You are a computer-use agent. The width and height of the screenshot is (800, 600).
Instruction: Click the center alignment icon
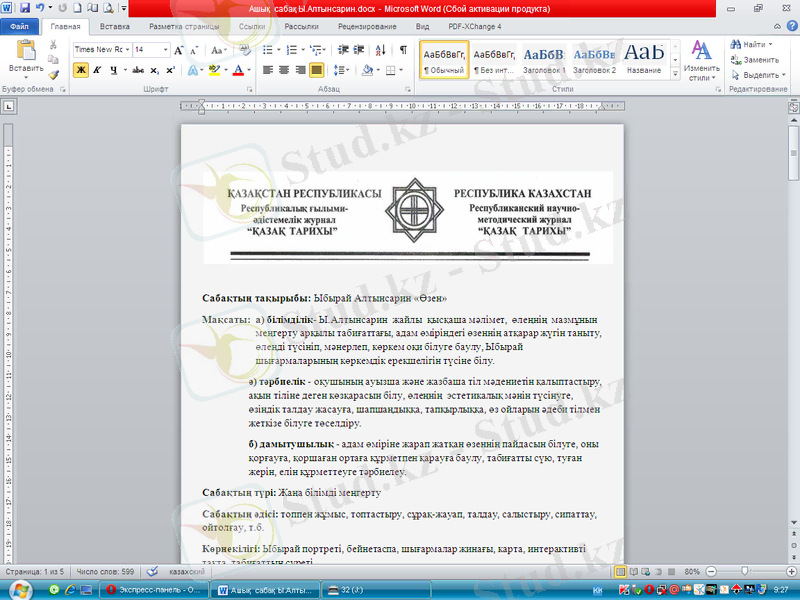285,70
